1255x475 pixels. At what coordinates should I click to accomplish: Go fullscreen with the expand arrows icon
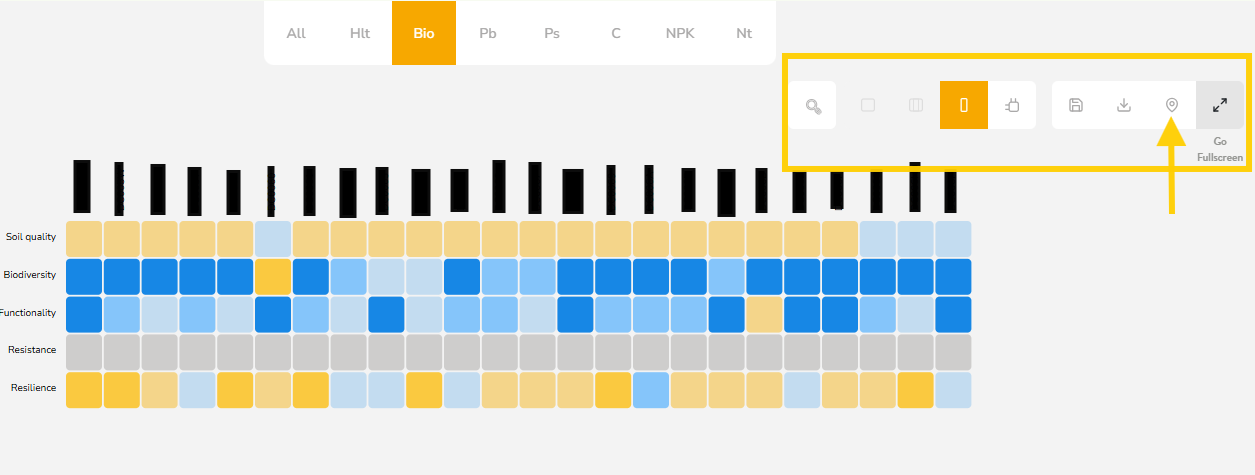coord(1220,105)
